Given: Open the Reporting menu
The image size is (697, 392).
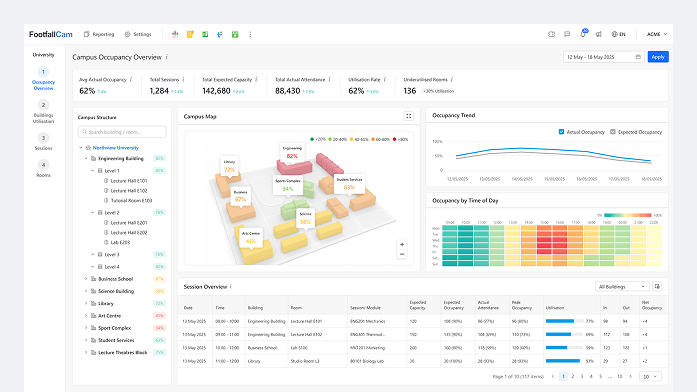Looking at the screenshot, I should click(99, 34).
